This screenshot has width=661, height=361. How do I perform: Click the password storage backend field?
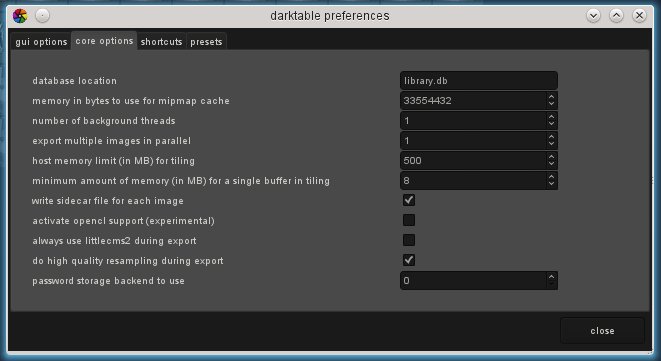[x=473, y=280]
